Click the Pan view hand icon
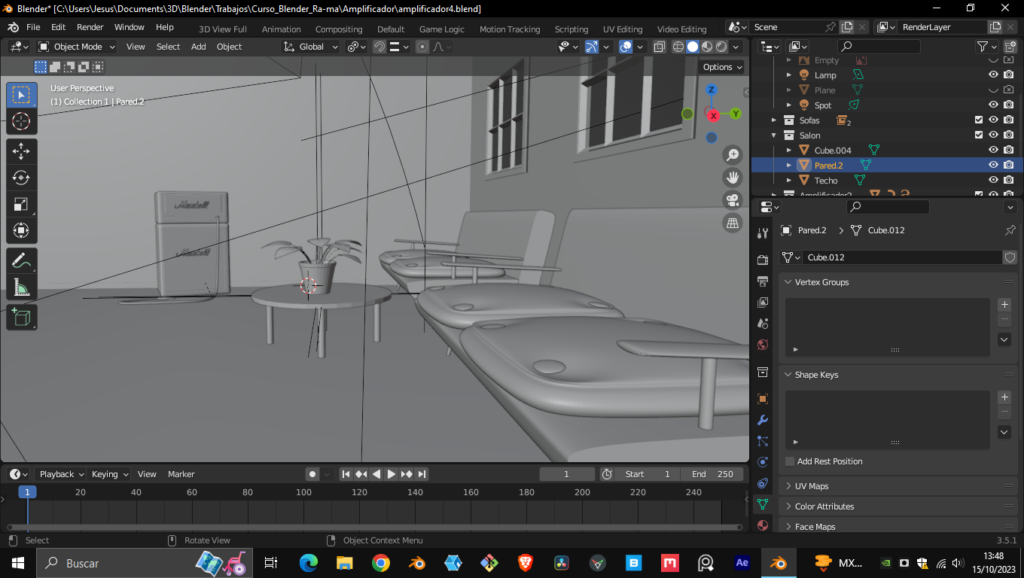Image resolution: width=1024 pixels, height=578 pixels. (x=733, y=178)
